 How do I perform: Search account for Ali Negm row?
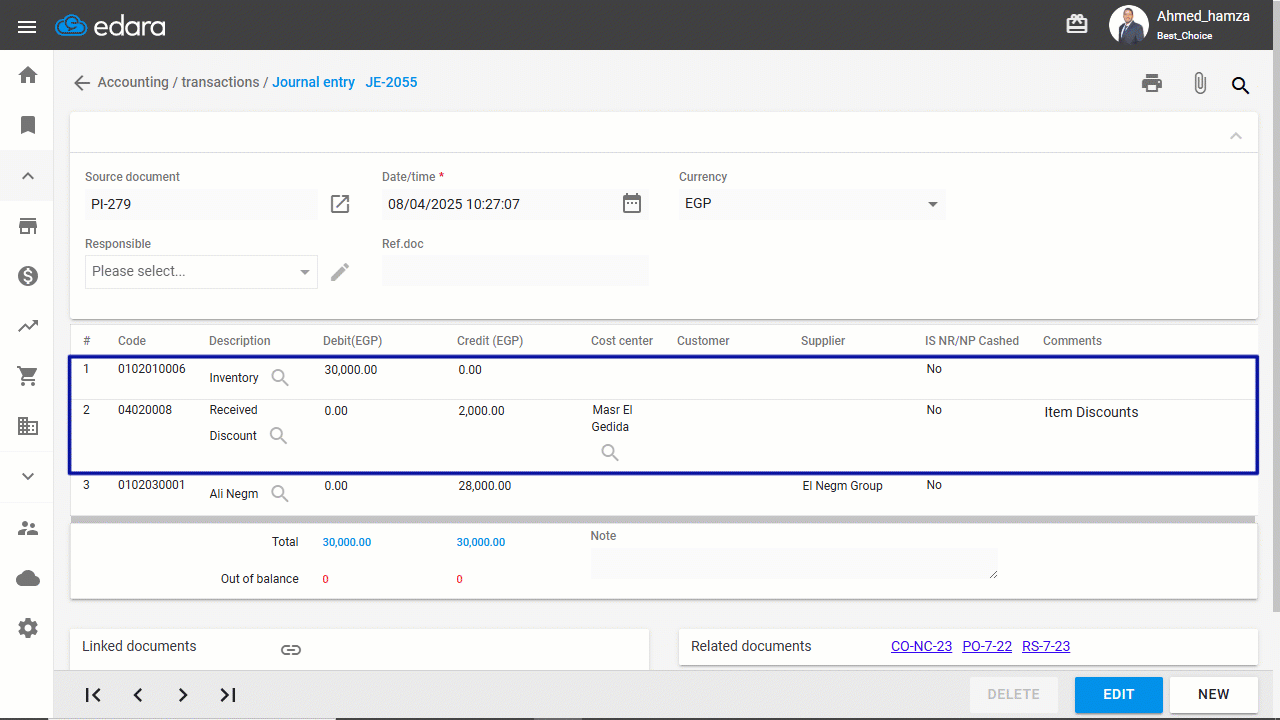point(280,494)
